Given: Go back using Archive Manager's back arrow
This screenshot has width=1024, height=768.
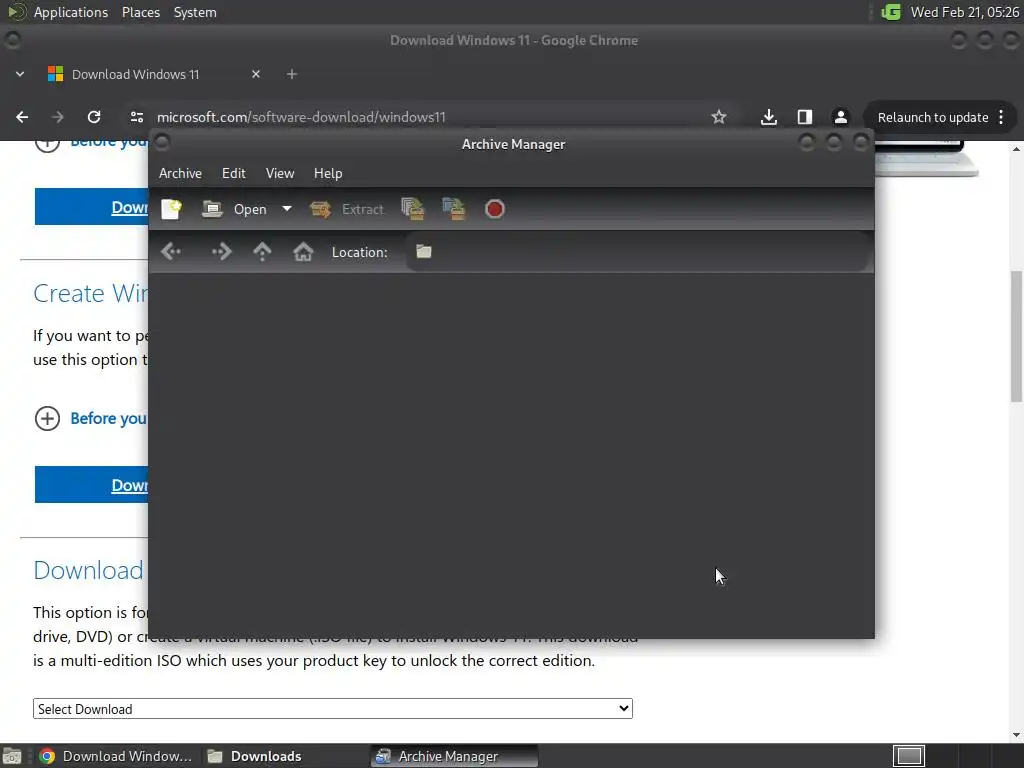Looking at the screenshot, I should click(171, 251).
